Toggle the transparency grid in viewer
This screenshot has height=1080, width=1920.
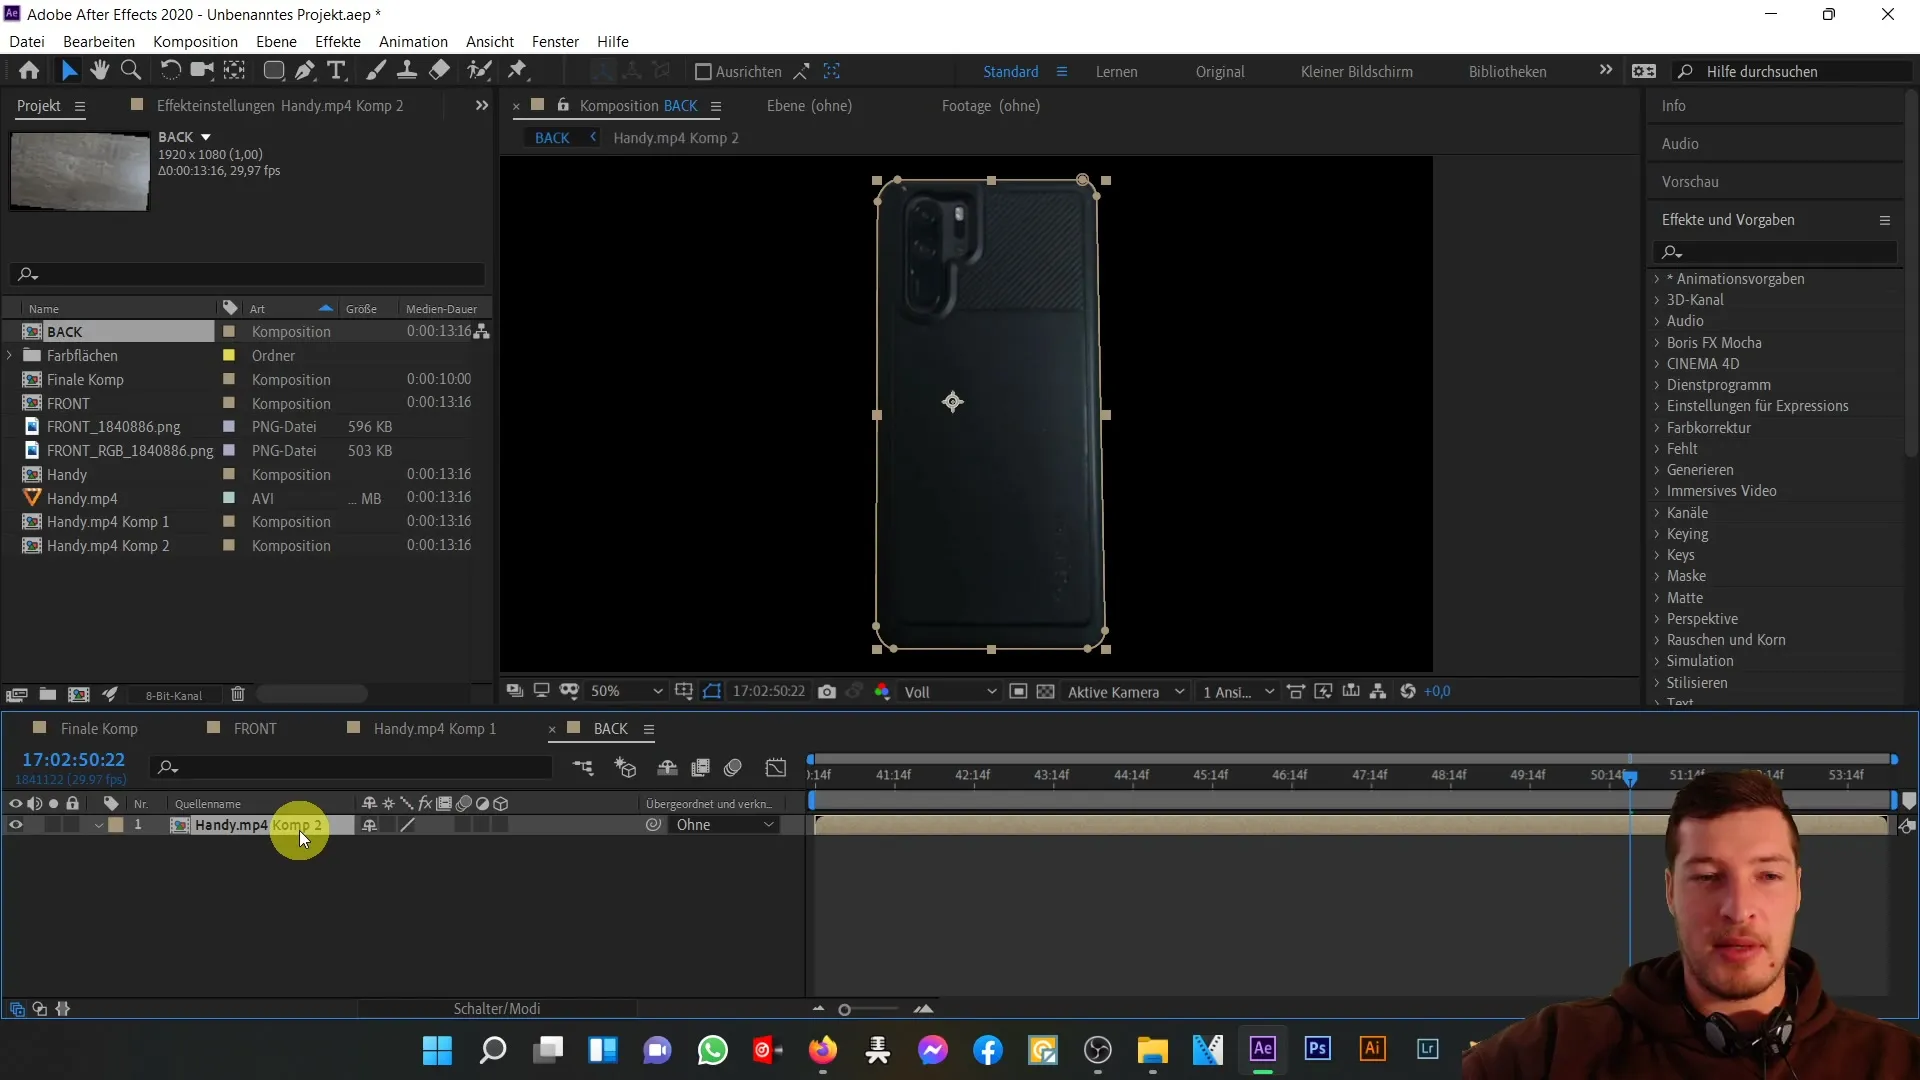(x=1045, y=692)
